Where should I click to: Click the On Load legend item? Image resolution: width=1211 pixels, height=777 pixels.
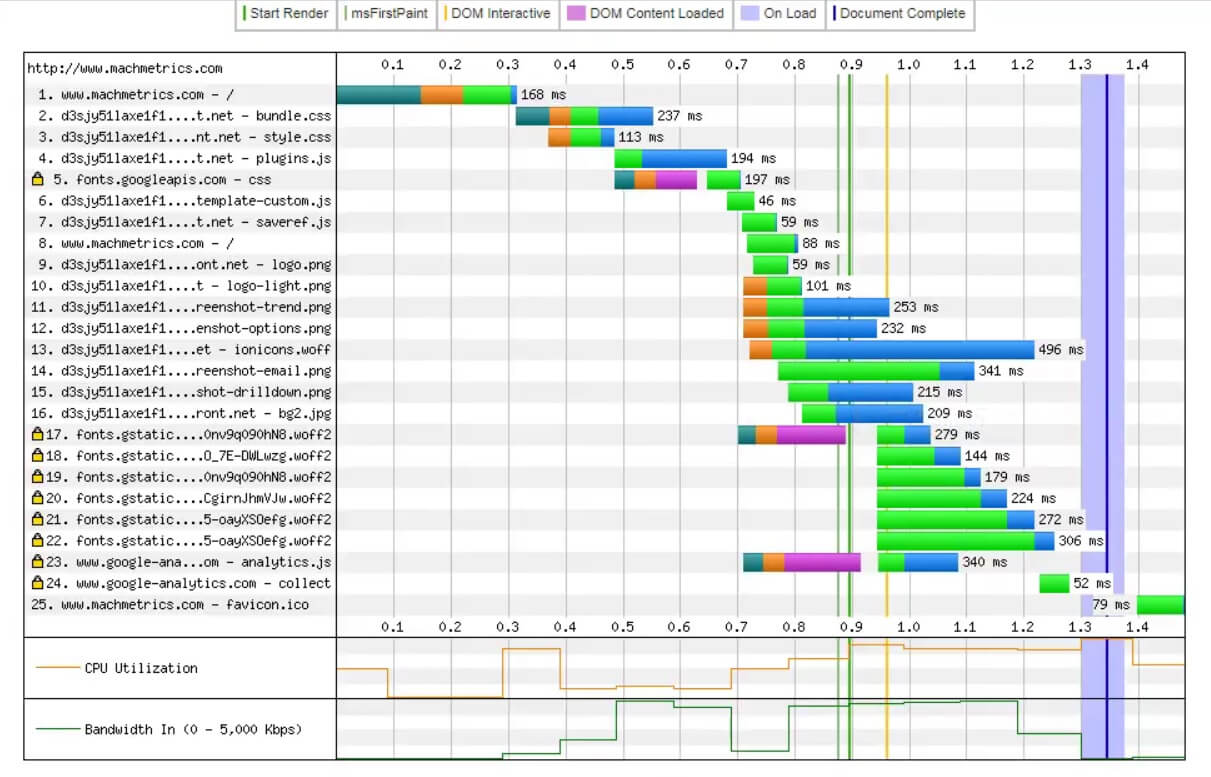(x=778, y=14)
